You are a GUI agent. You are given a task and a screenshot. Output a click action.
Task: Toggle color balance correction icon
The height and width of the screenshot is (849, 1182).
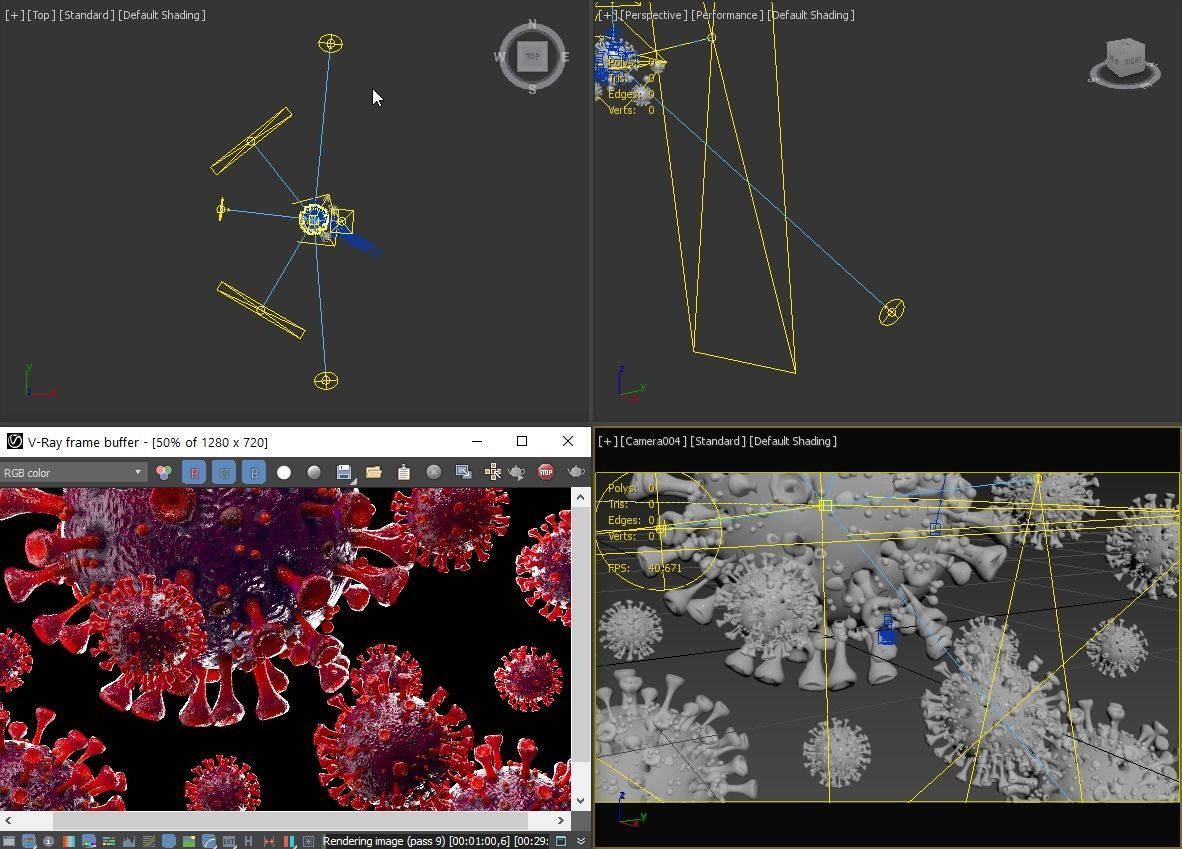pos(109,841)
